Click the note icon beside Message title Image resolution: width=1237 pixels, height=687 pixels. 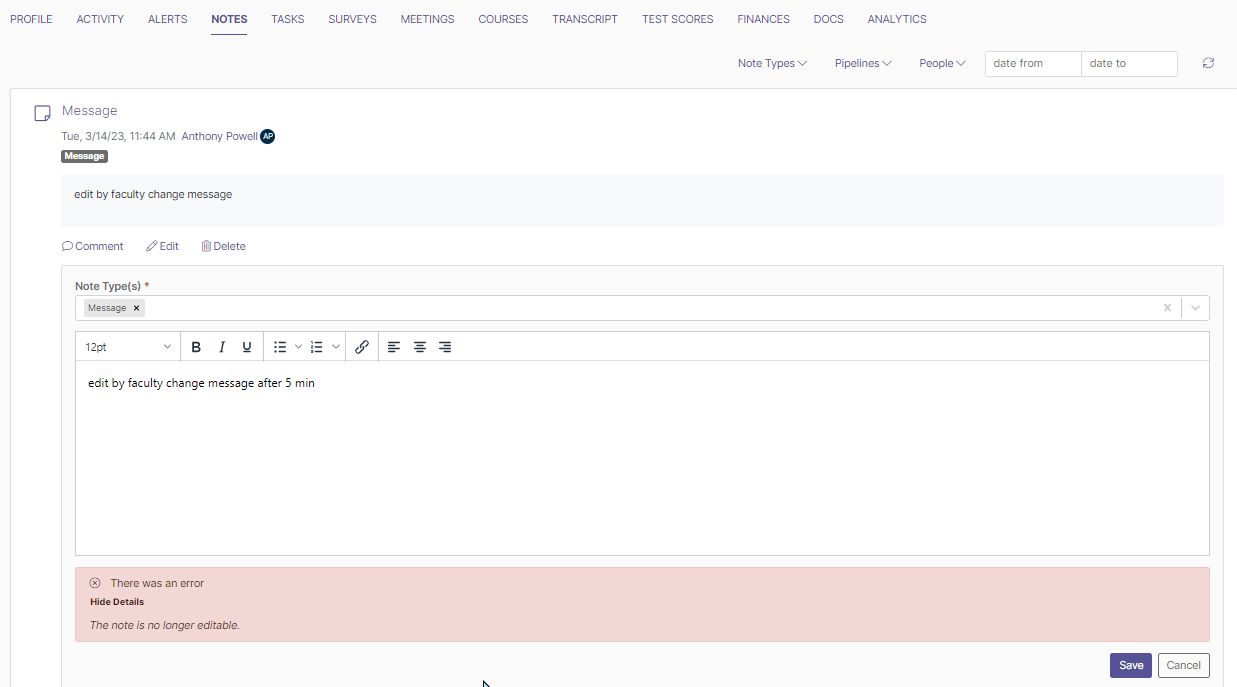tap(42, 113)
